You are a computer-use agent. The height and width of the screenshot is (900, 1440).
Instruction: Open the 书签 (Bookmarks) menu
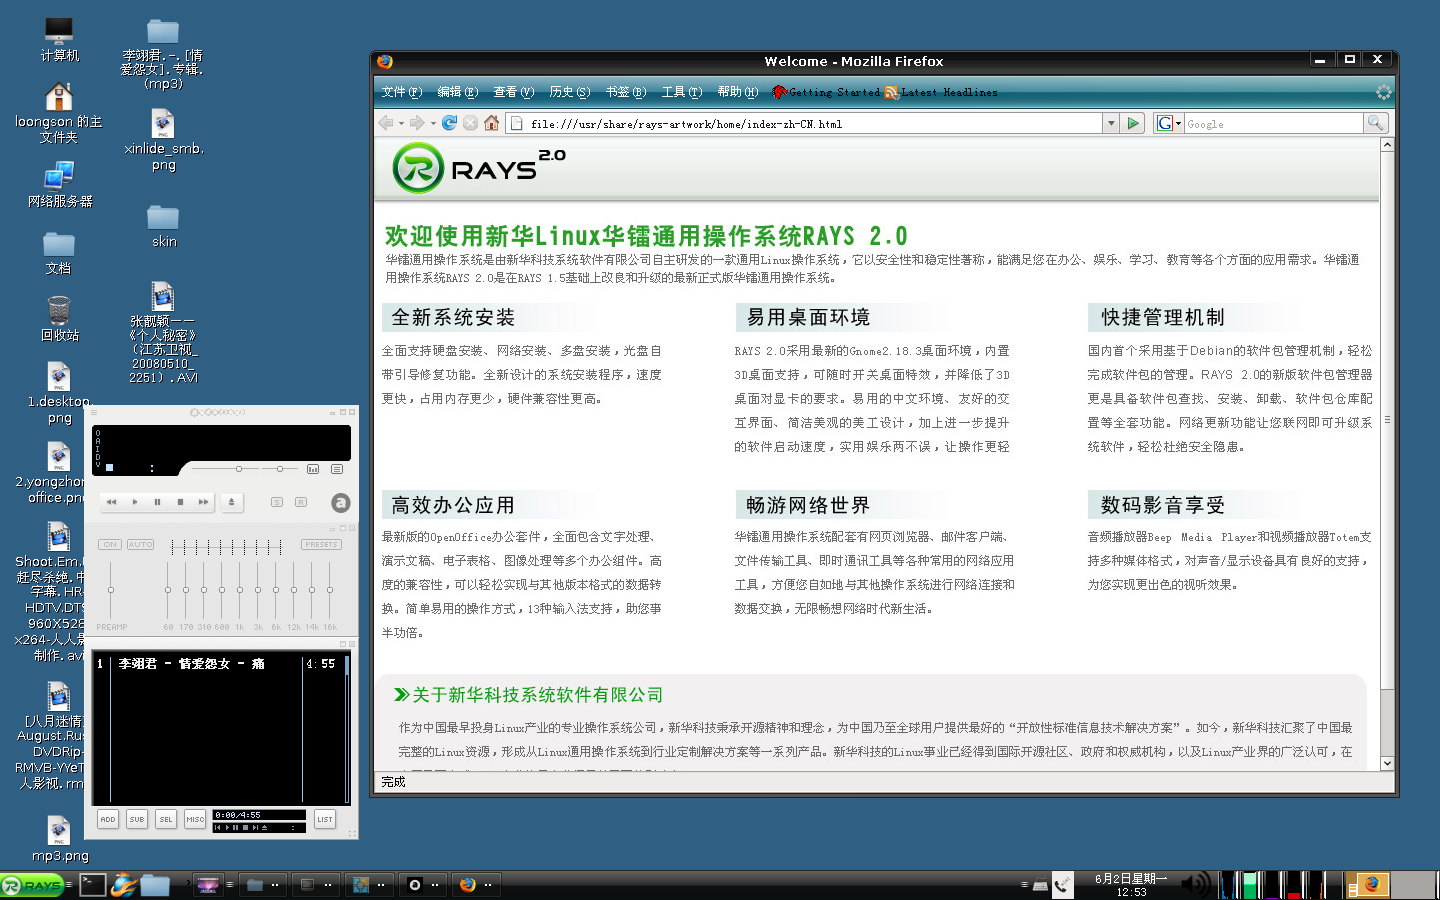click(x=625, y=92)
